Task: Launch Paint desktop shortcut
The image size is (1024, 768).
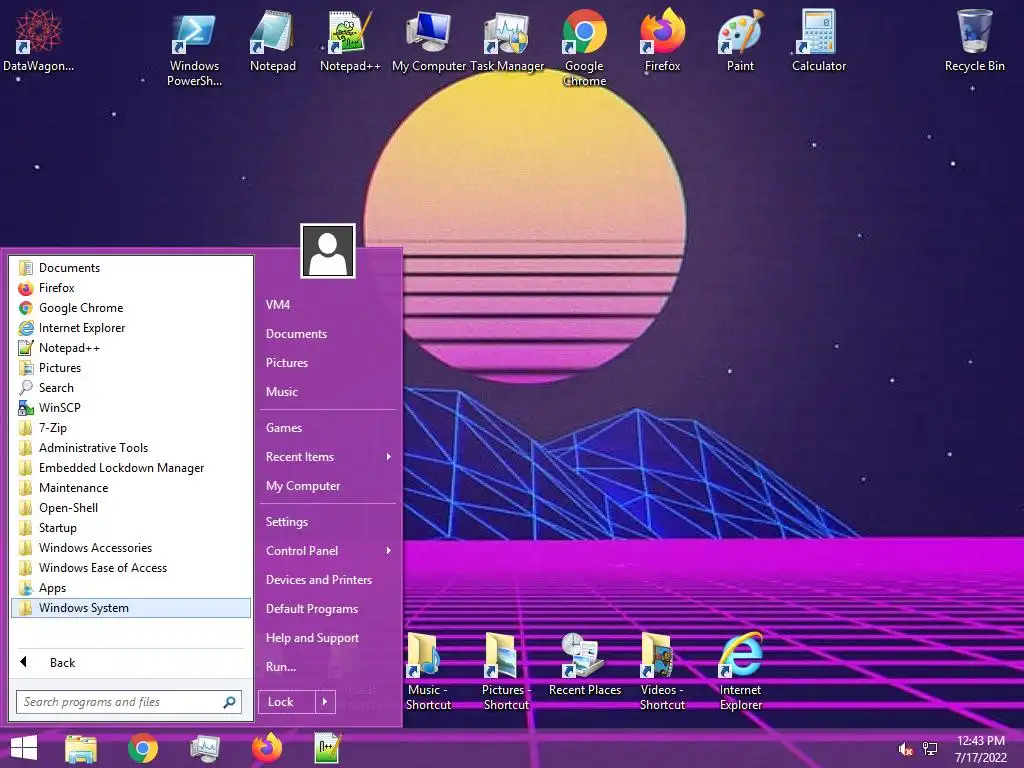Action: (x=740, y=40)
